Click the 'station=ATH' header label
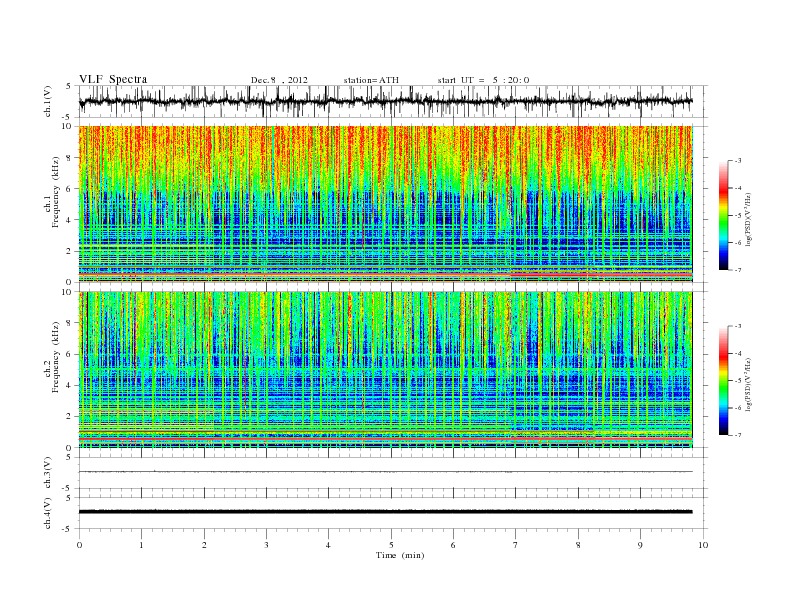The image size is (792, 612). (371, 80)
